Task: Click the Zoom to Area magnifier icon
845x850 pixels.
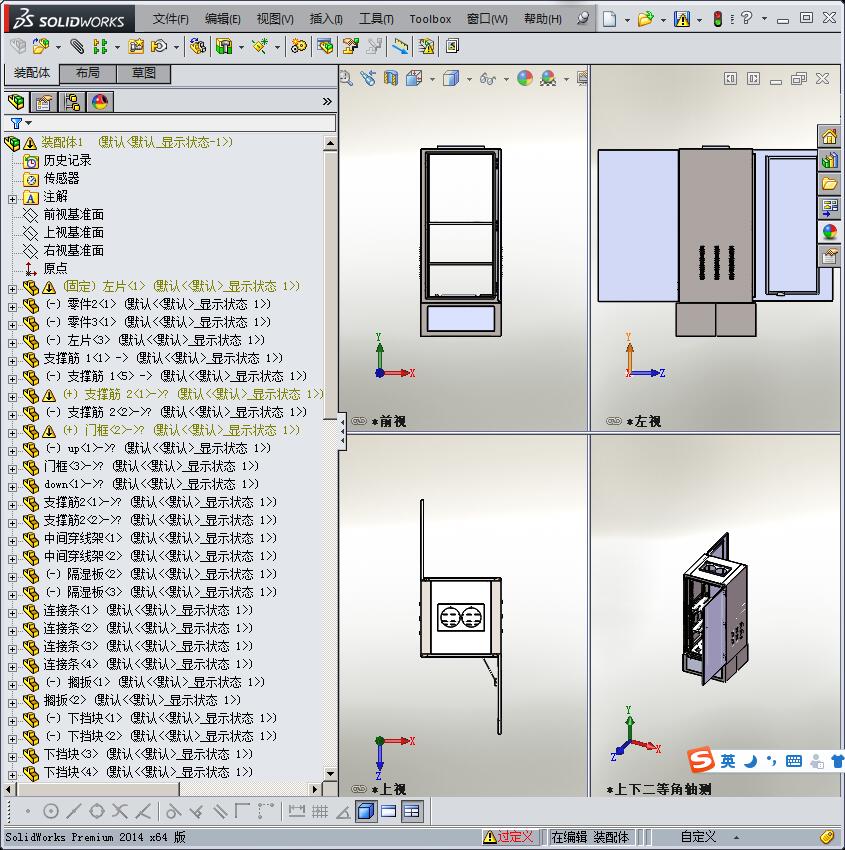Action: tap(346, 79)
